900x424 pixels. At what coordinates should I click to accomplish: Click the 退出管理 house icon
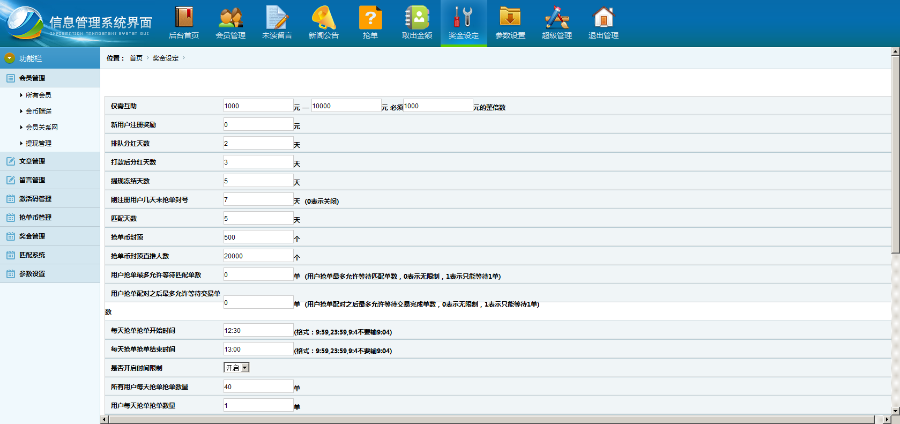click(603, 17)
